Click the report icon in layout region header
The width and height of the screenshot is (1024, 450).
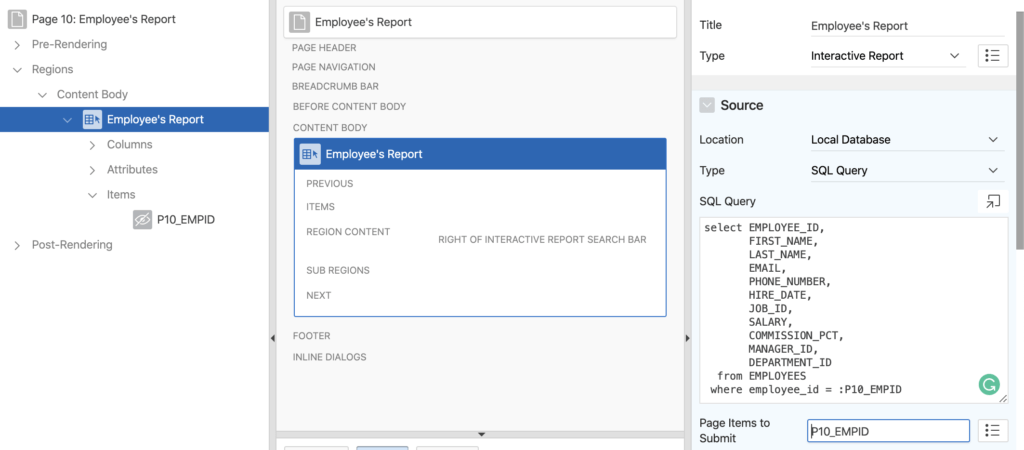(310, 154)
